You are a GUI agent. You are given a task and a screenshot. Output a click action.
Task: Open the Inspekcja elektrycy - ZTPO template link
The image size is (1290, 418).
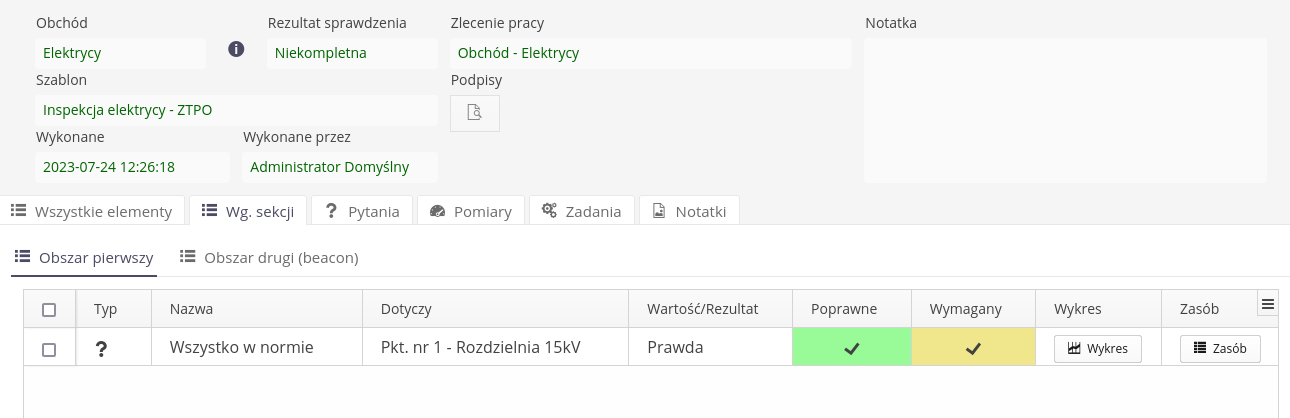coord(127,110)
